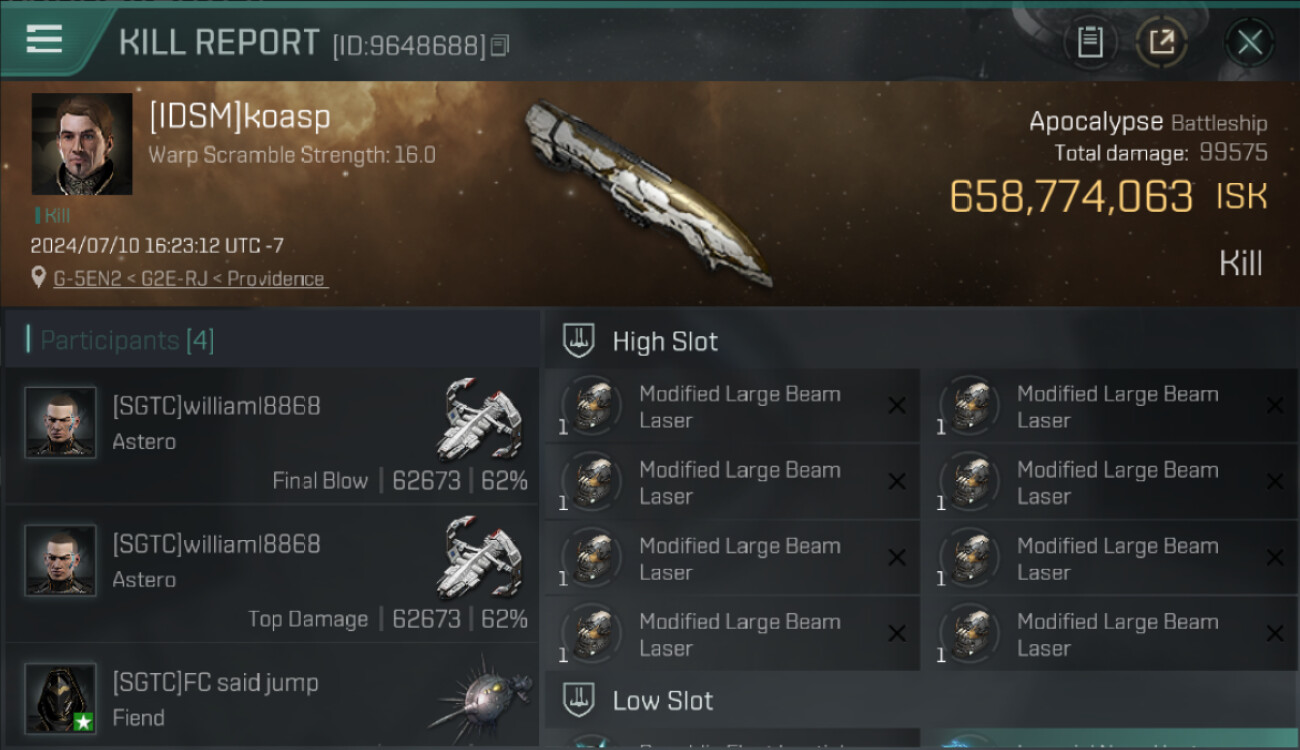This screenshot has width=1300, height=750.
Task: Copy the kill report ID icon
Action: click(499, 45)
